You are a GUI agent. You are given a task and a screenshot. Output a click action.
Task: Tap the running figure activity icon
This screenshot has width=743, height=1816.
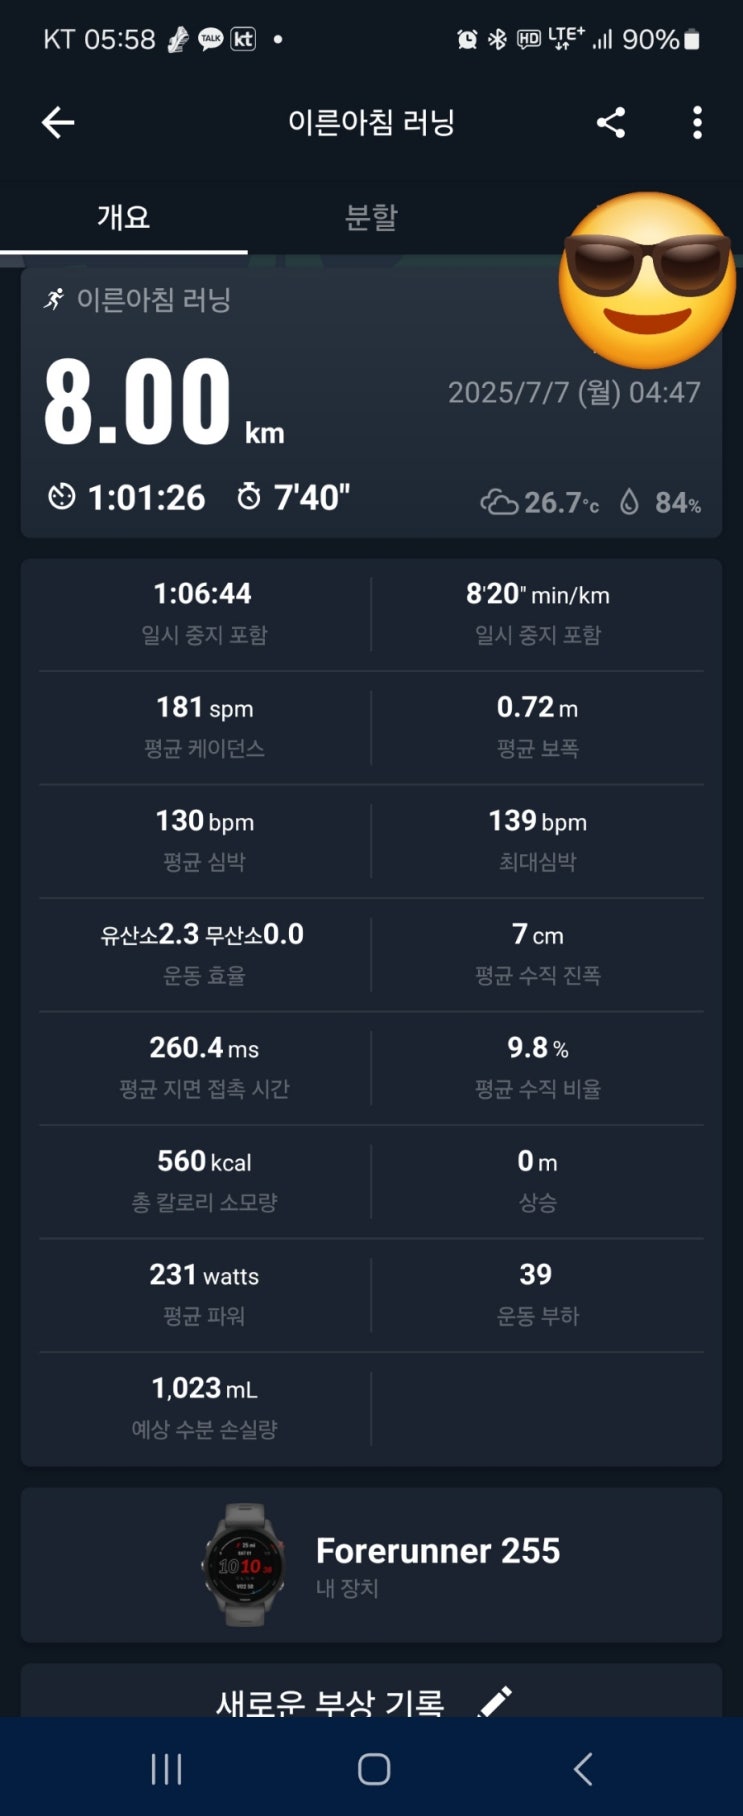54,299
